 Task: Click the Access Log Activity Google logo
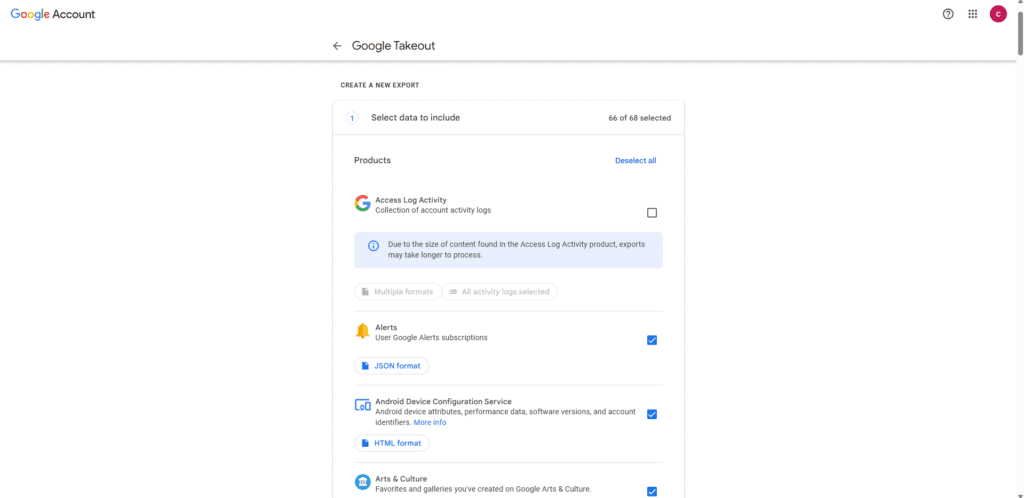[362, 204]
